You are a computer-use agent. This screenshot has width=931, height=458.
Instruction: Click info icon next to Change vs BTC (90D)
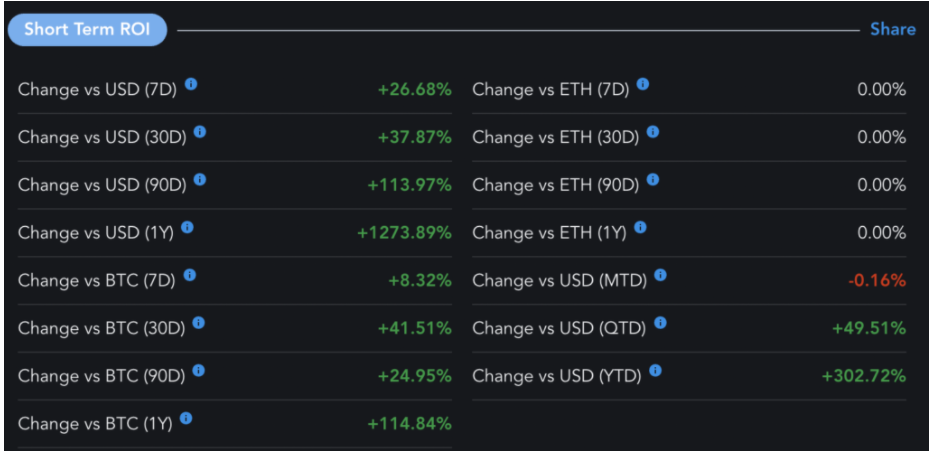click(x=199, y=371)
